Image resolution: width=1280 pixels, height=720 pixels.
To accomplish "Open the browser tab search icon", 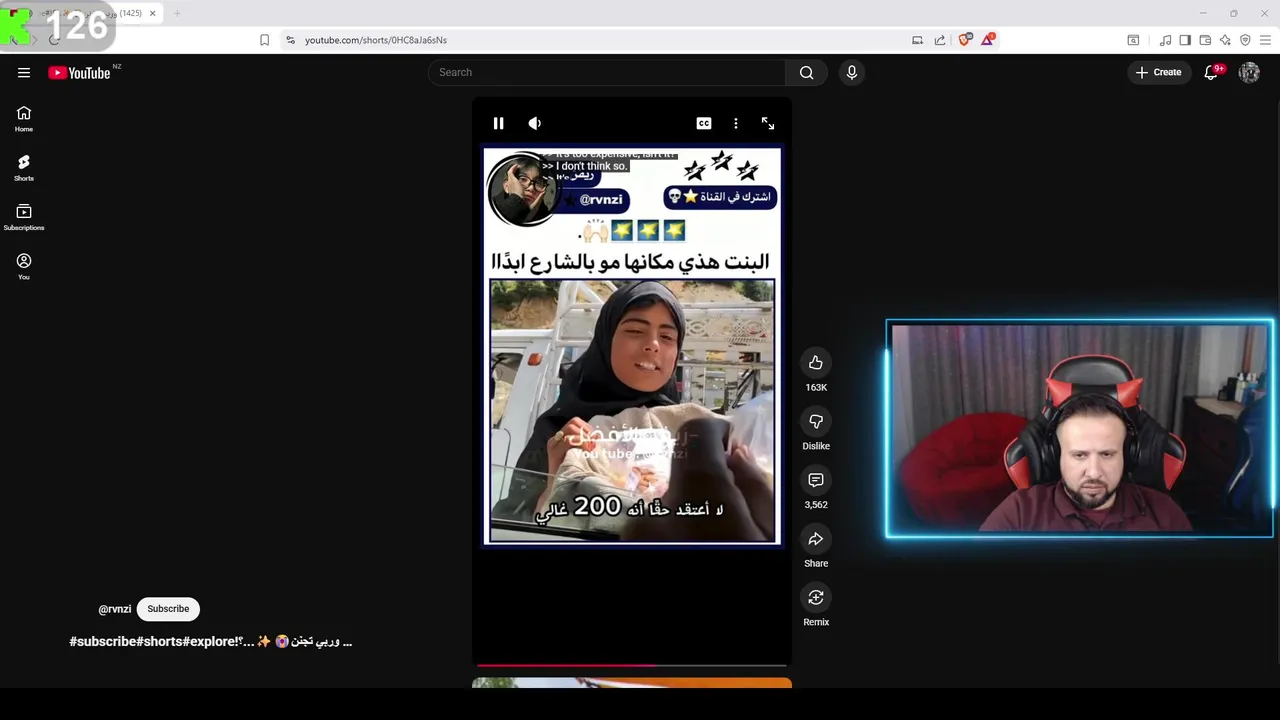I will (1133, 40).
